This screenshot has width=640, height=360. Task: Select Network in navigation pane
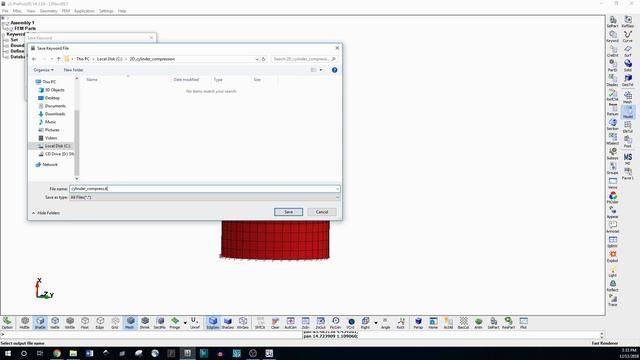(x=50, y=164)
